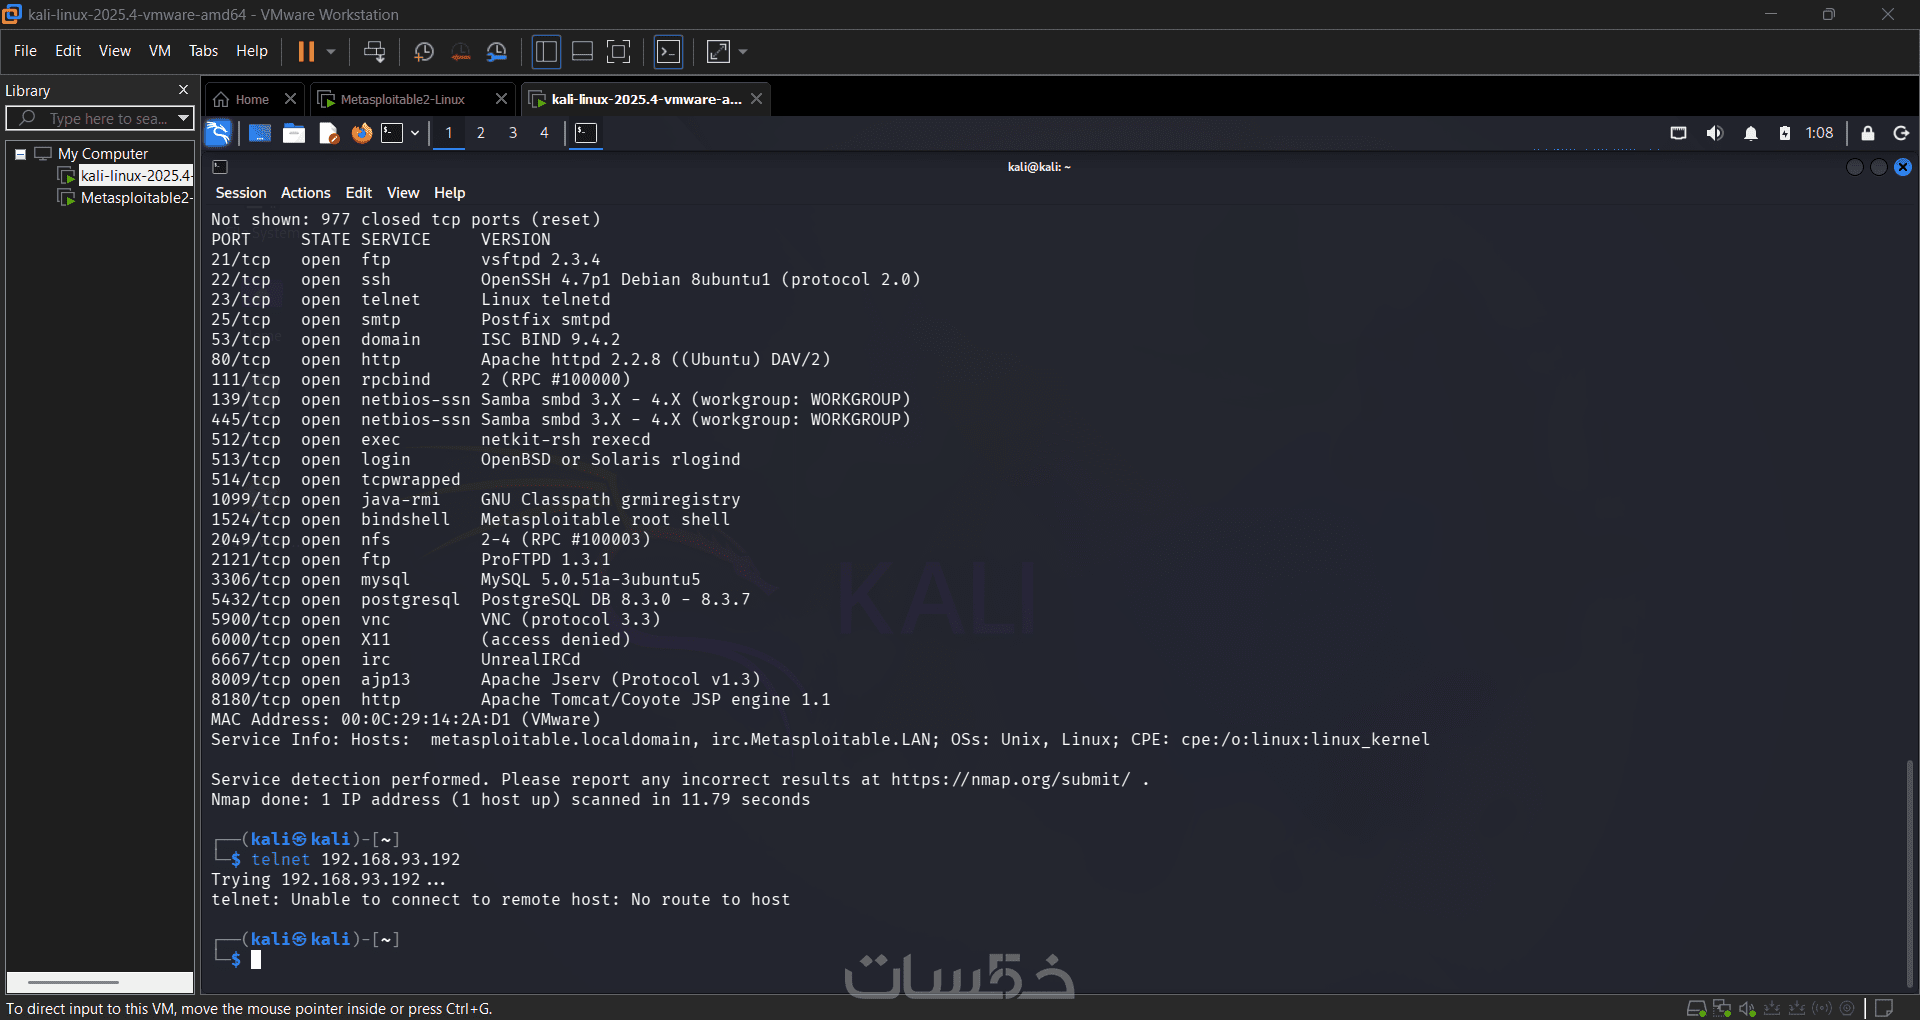Open the terminal Session menu
1920x1020 pixels.
(x=241, y=193)
